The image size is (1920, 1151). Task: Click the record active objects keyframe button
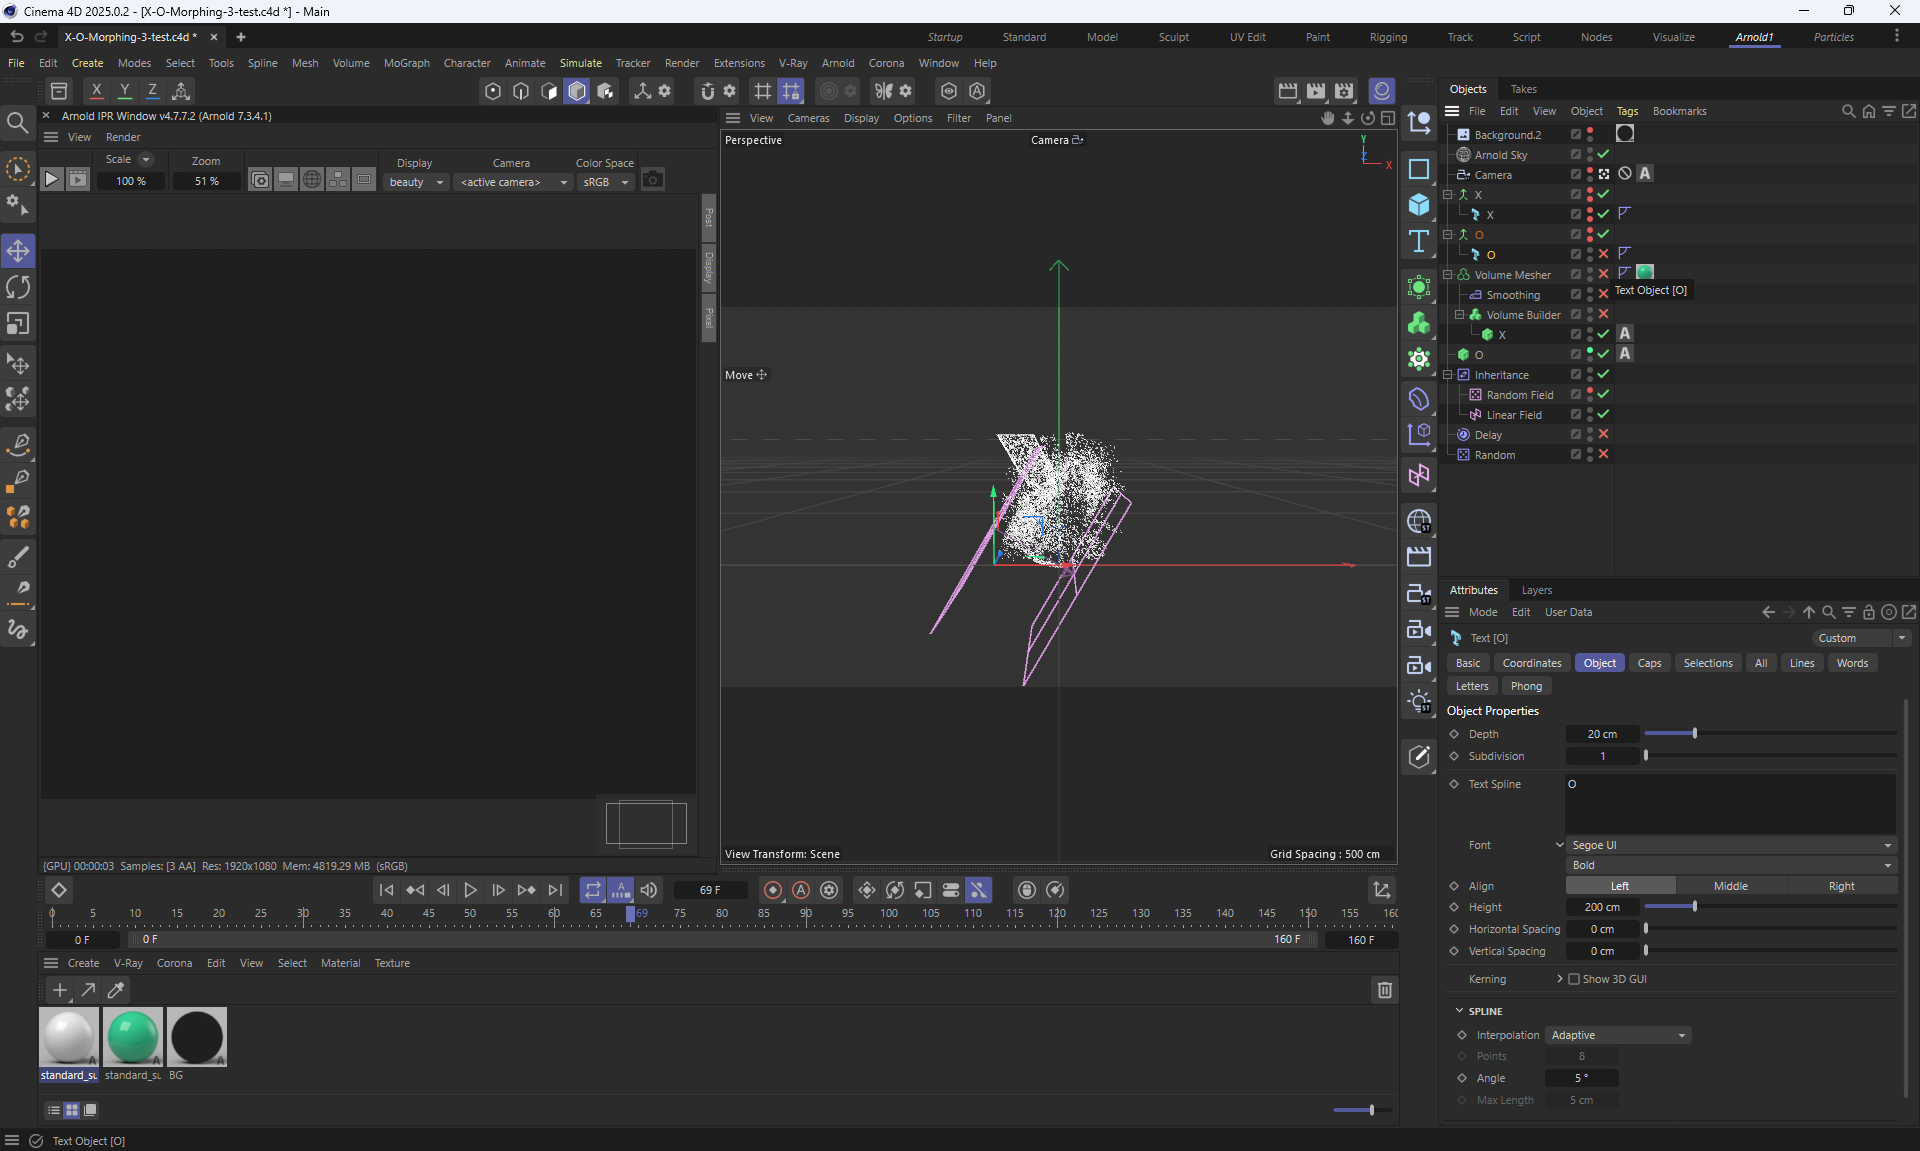coord(772,890)
